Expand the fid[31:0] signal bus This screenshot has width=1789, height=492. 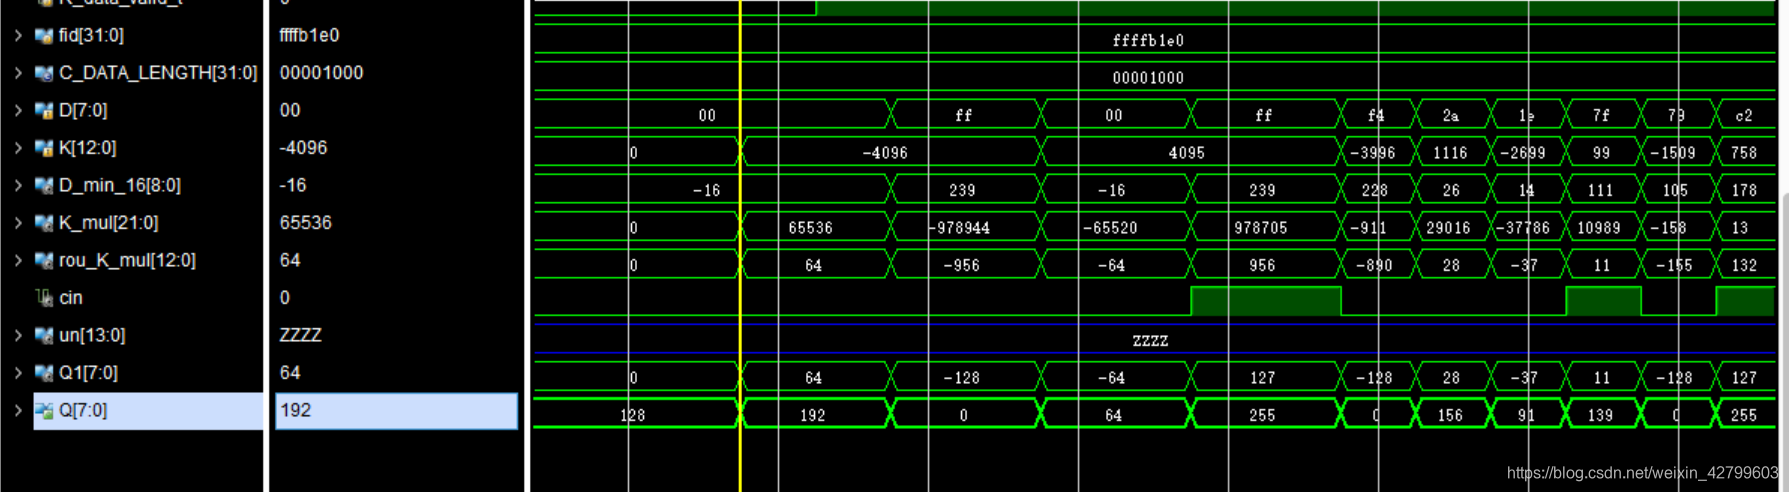18,35
